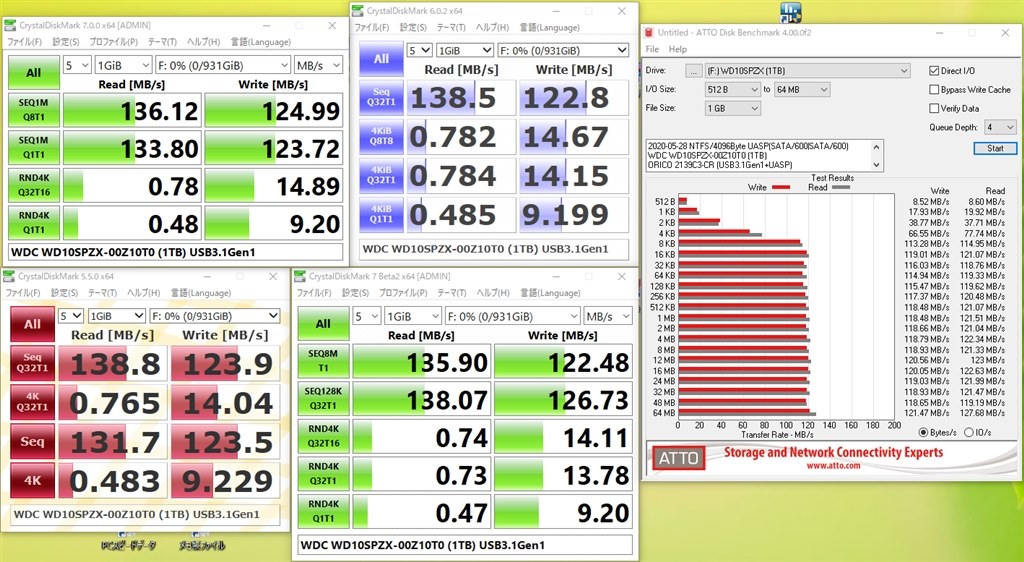The image size is (1024, 562).
Task: Click Start button in ATTO Disk Benchmark
Action: pos(995,148)
